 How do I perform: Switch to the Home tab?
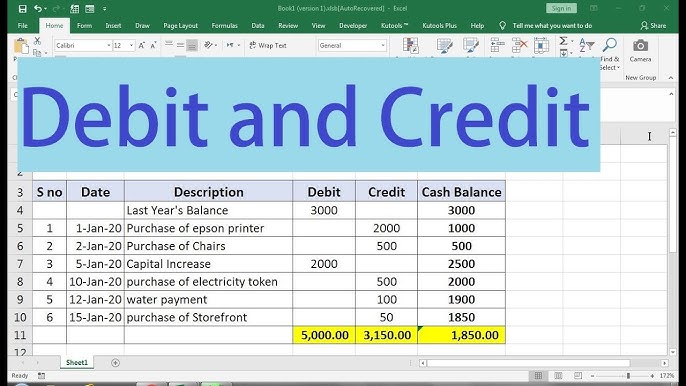54,26
